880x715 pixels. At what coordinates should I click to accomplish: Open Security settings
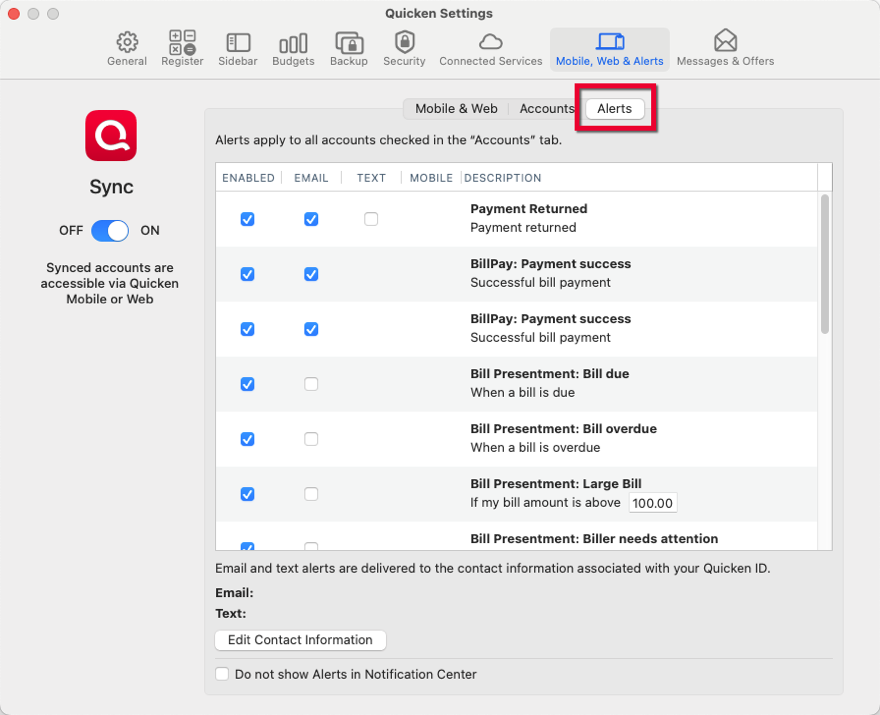(404, 47)
